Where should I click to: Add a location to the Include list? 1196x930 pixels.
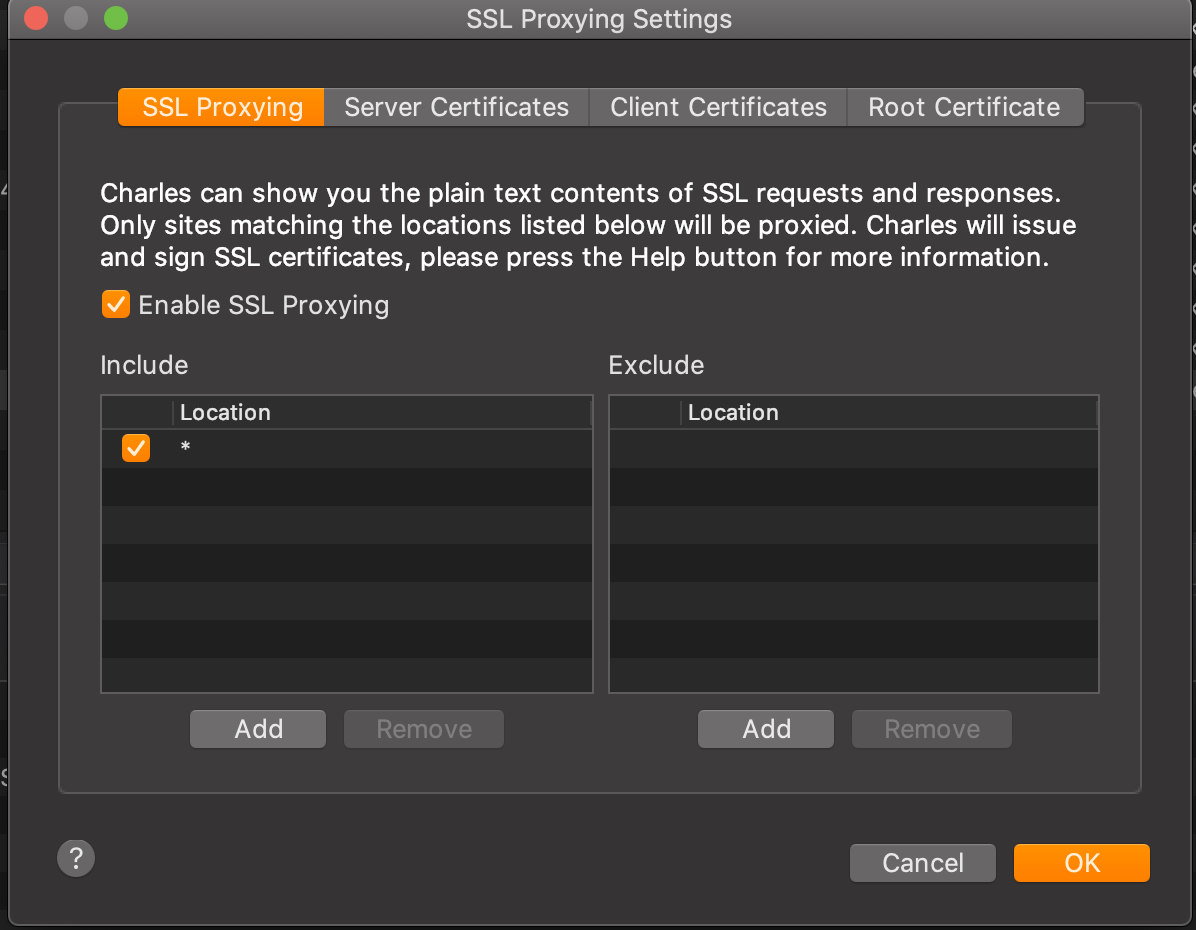coord(258,729)
